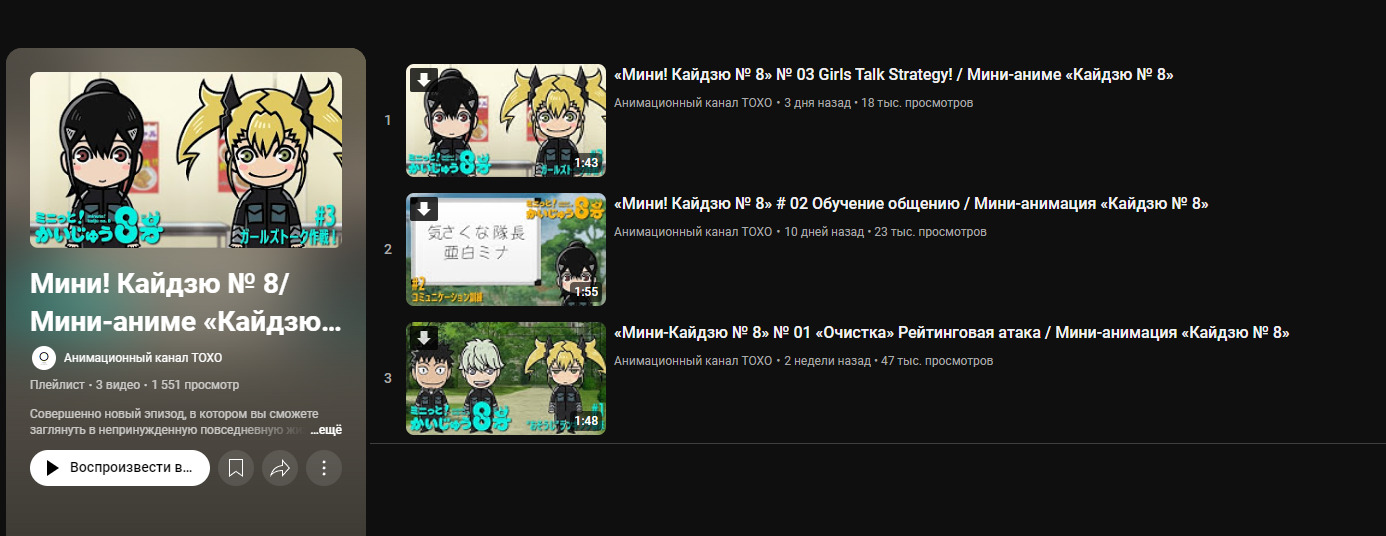Save playlist with the bookmark icon
1386x536 pixels.
[236, 468]
